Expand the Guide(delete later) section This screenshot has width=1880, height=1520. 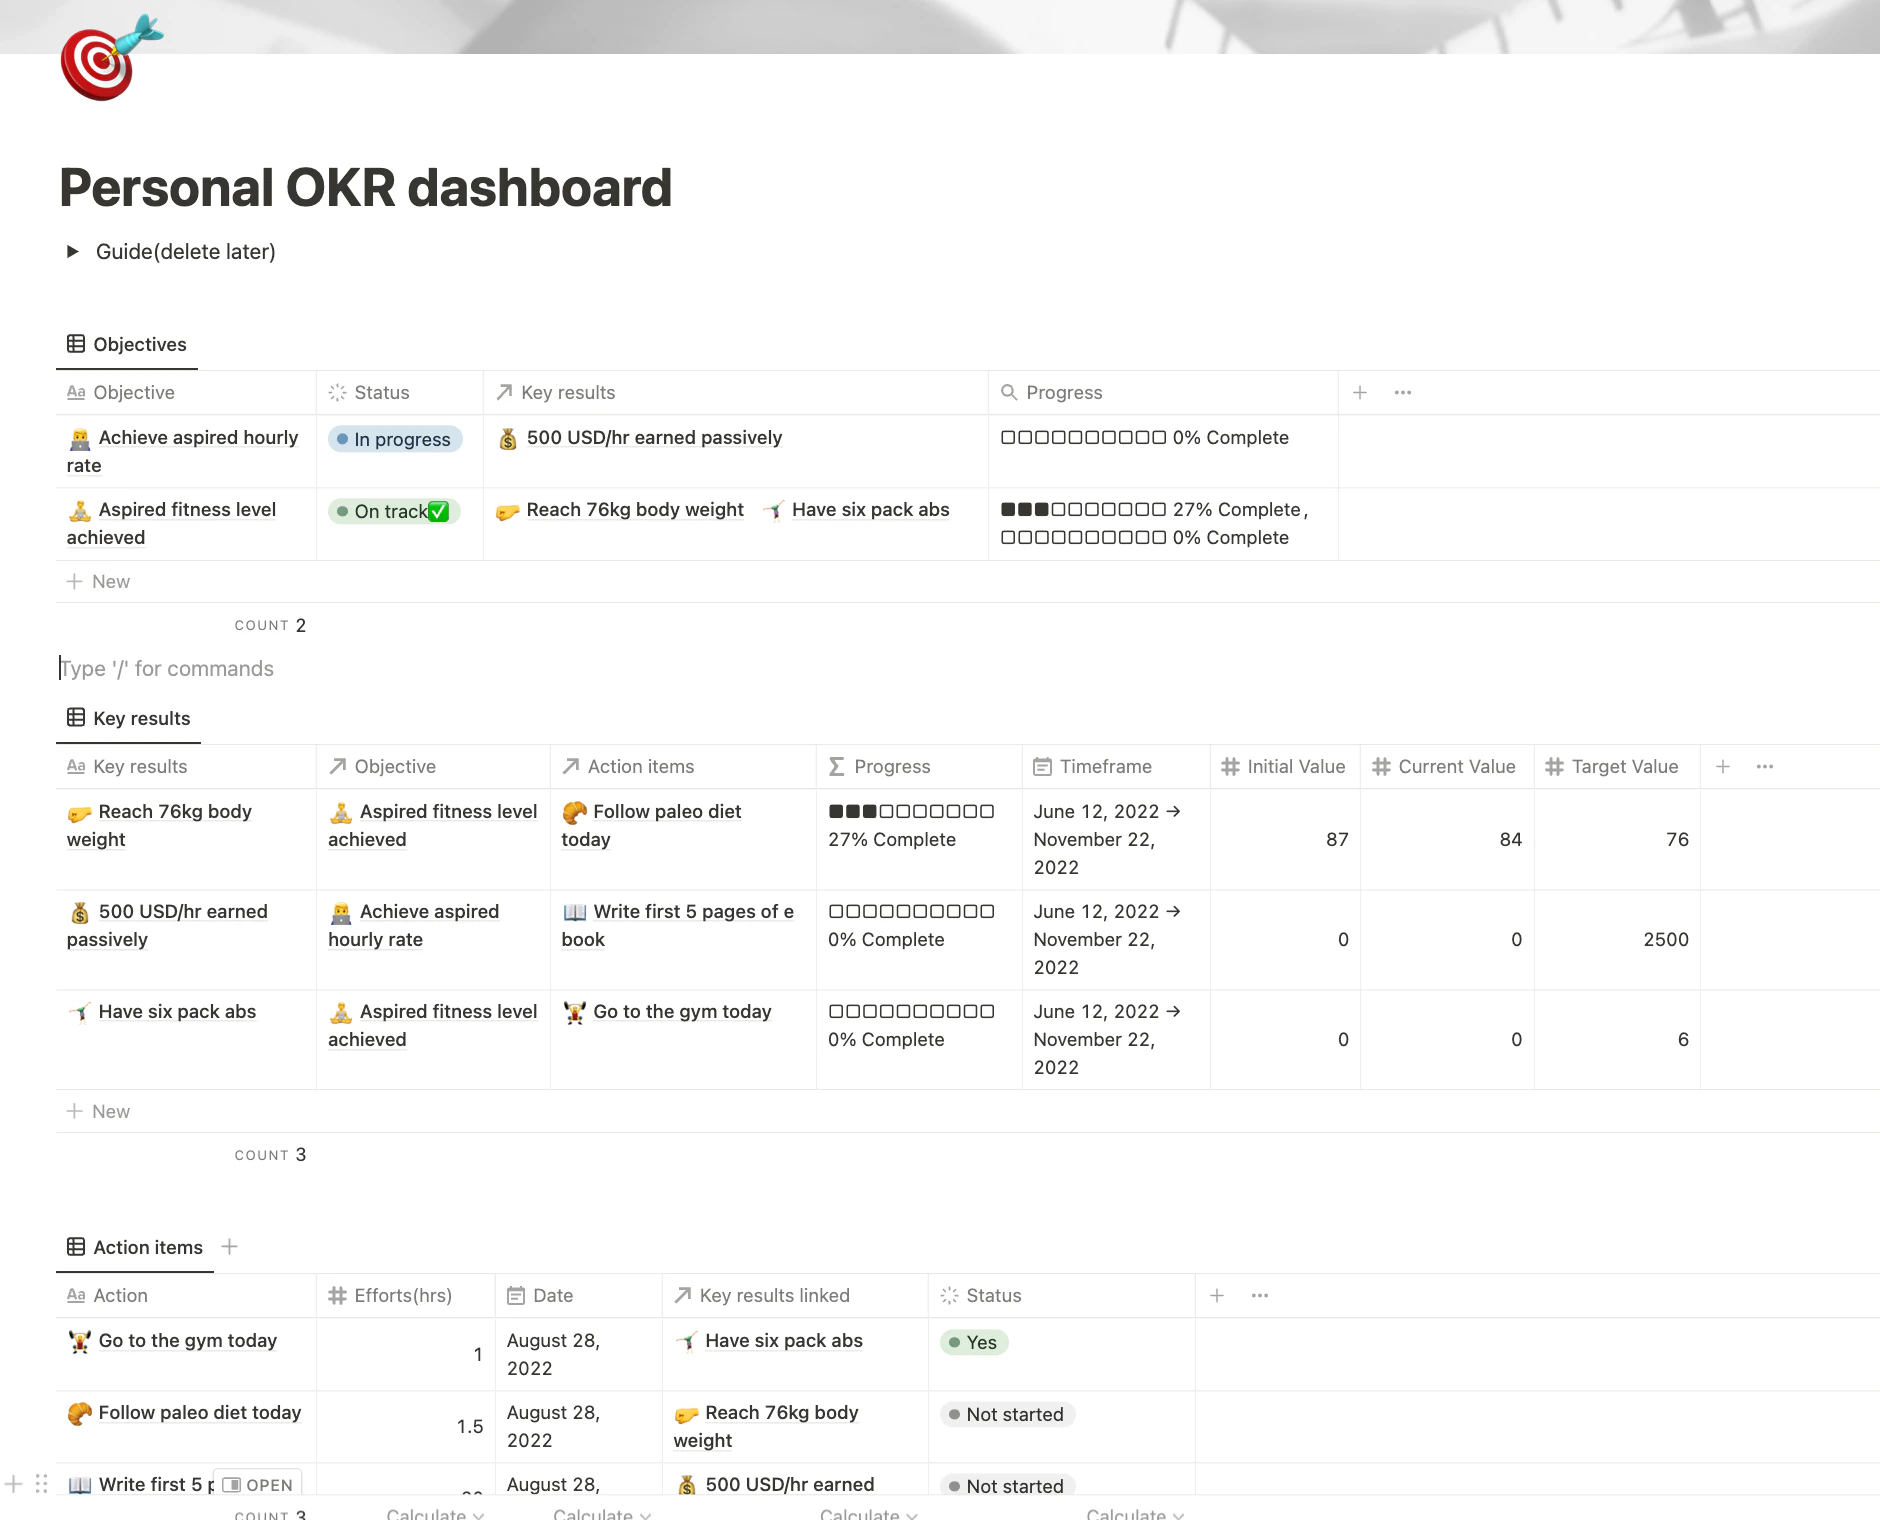[x=74, y=251]
